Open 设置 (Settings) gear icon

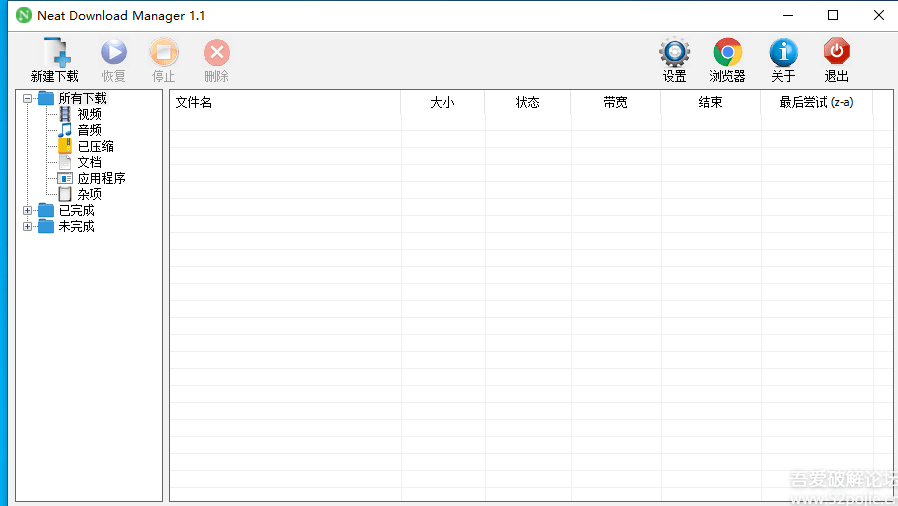click(674, 53)
